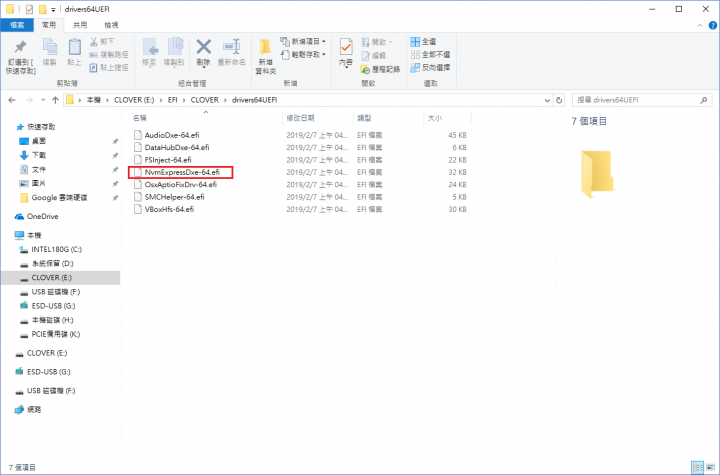
Task: Open the Delete dropdown arrow
Action: coord(203,67)
